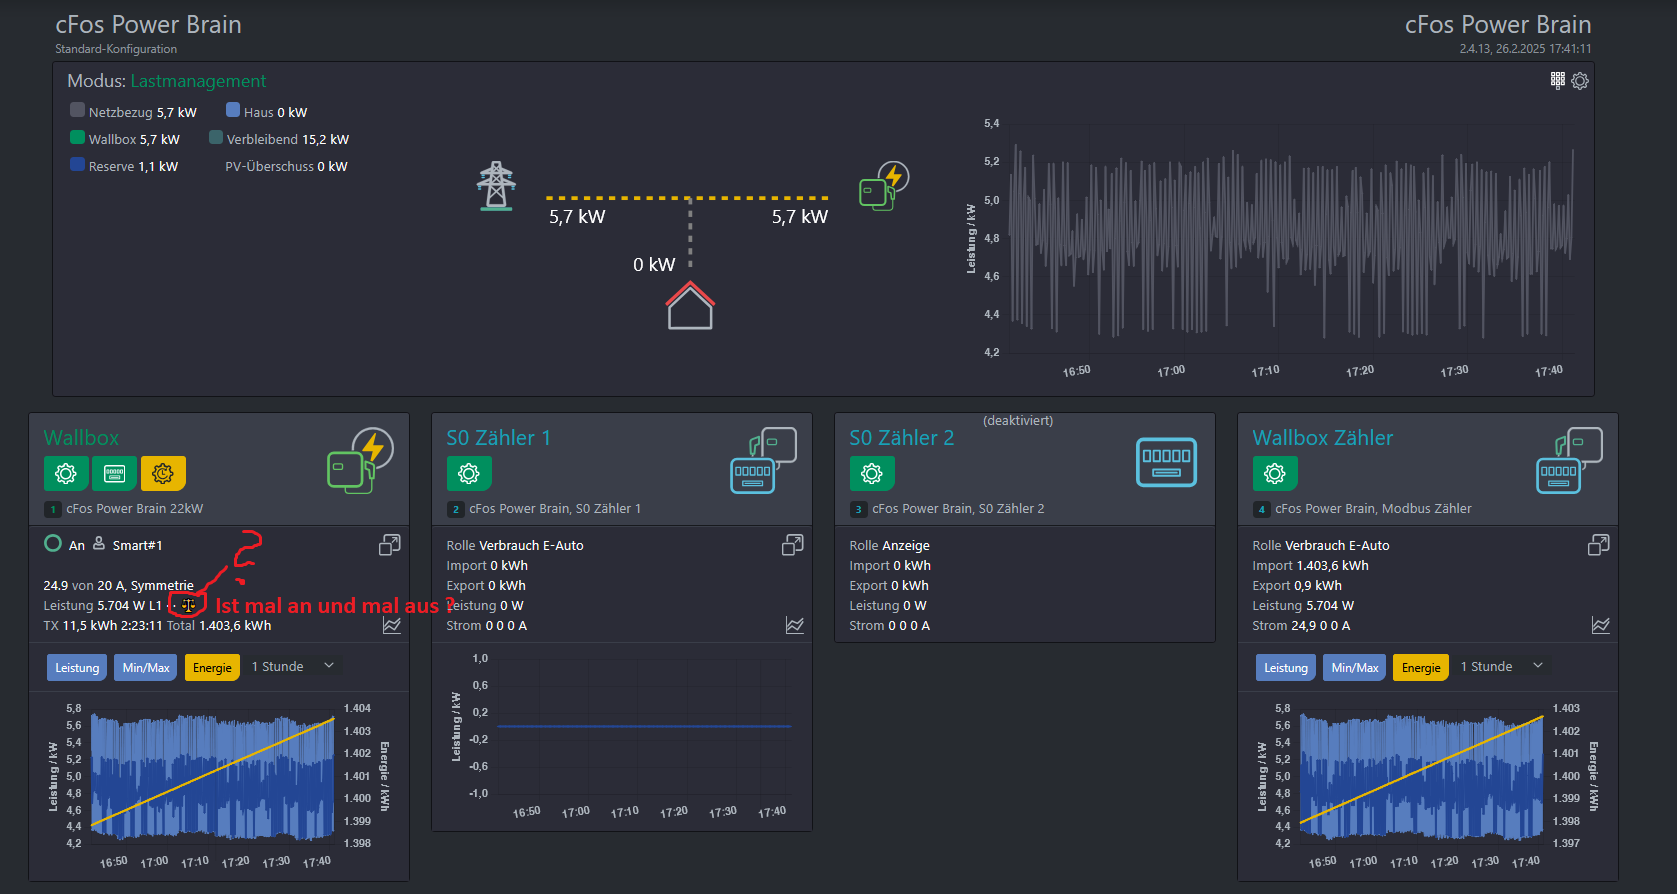1677x894 pixels.
Task: Open the cFos Power Brain heading above Standard-Konfiguration
Action: click(148, 25)
